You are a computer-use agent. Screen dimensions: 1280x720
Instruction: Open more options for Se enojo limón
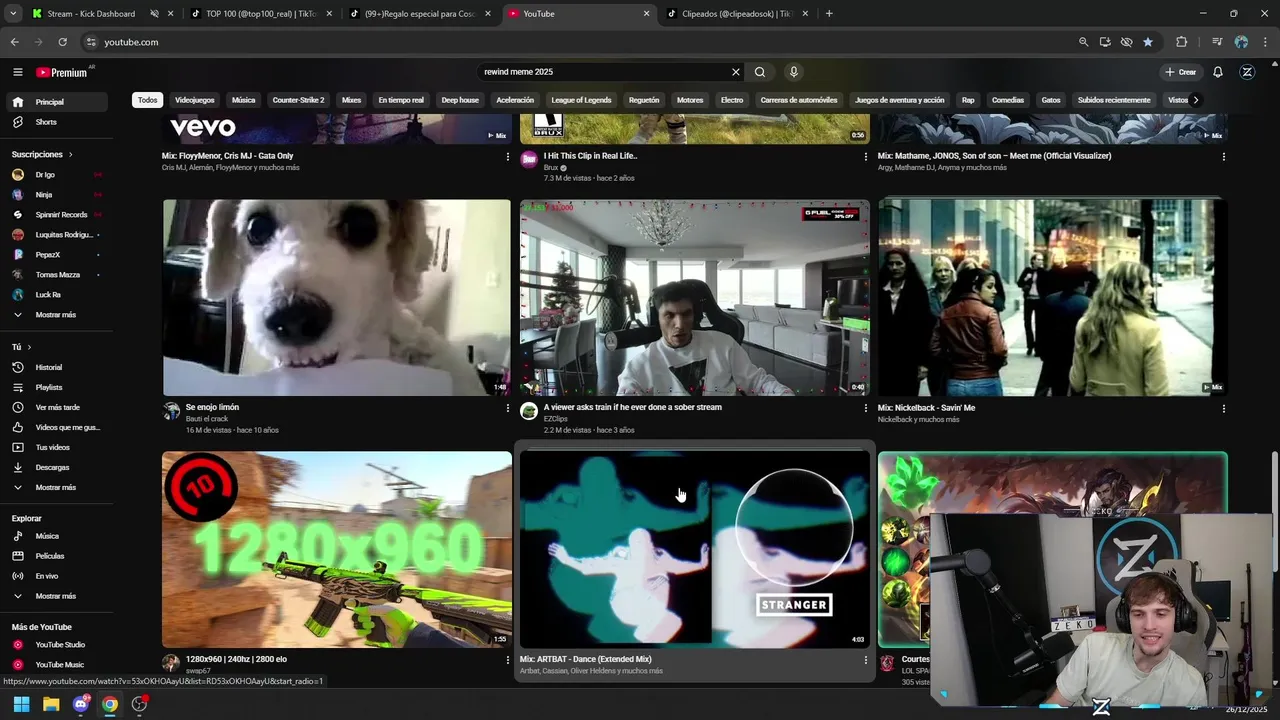point(508,408)
